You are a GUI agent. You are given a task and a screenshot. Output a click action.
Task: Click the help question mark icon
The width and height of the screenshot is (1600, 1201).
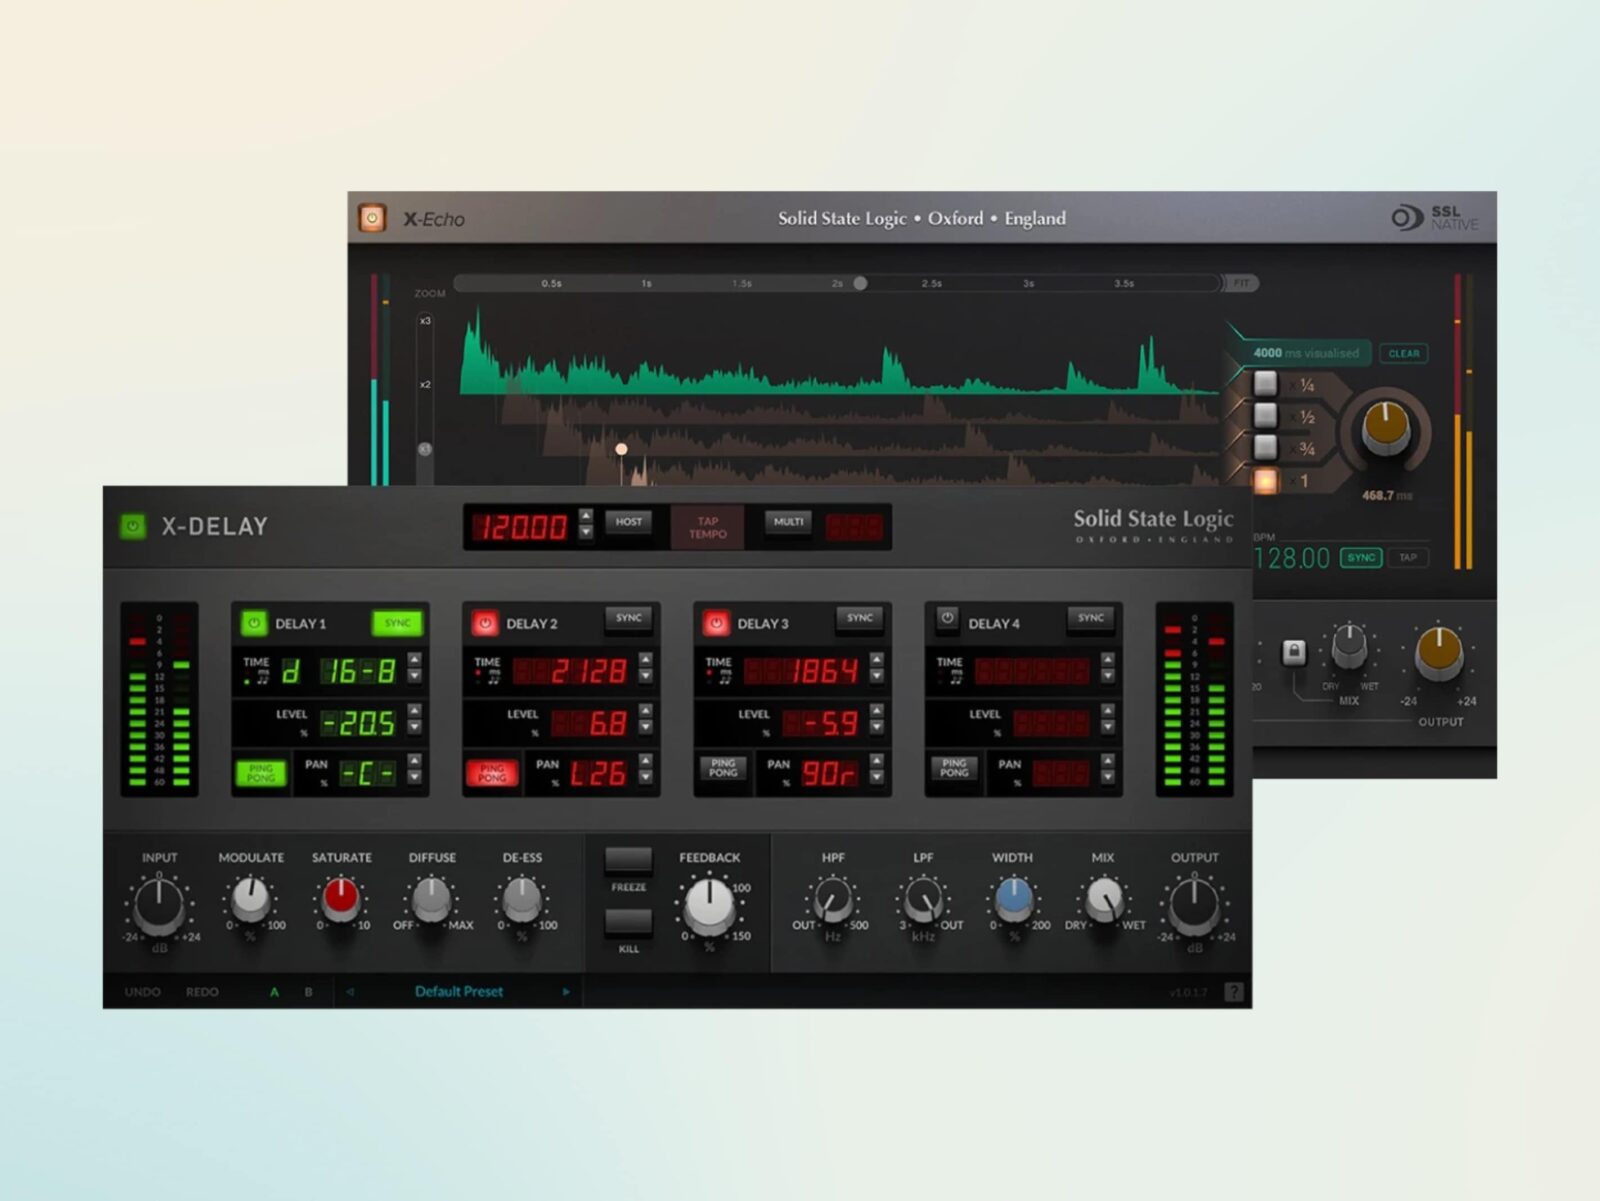click(1233, 992)
